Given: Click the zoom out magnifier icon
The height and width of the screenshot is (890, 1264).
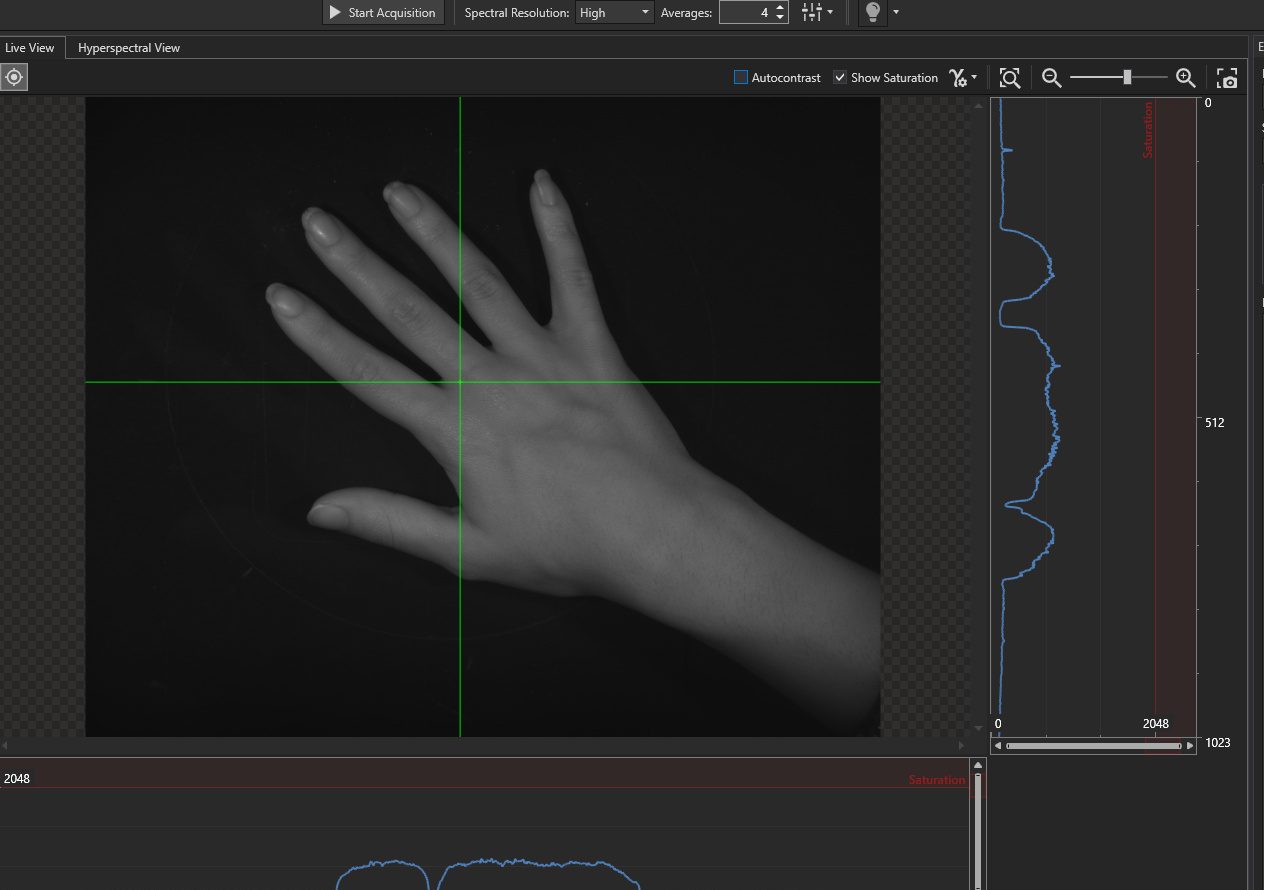Looking at the screenshot, I should coord(1051,78).
